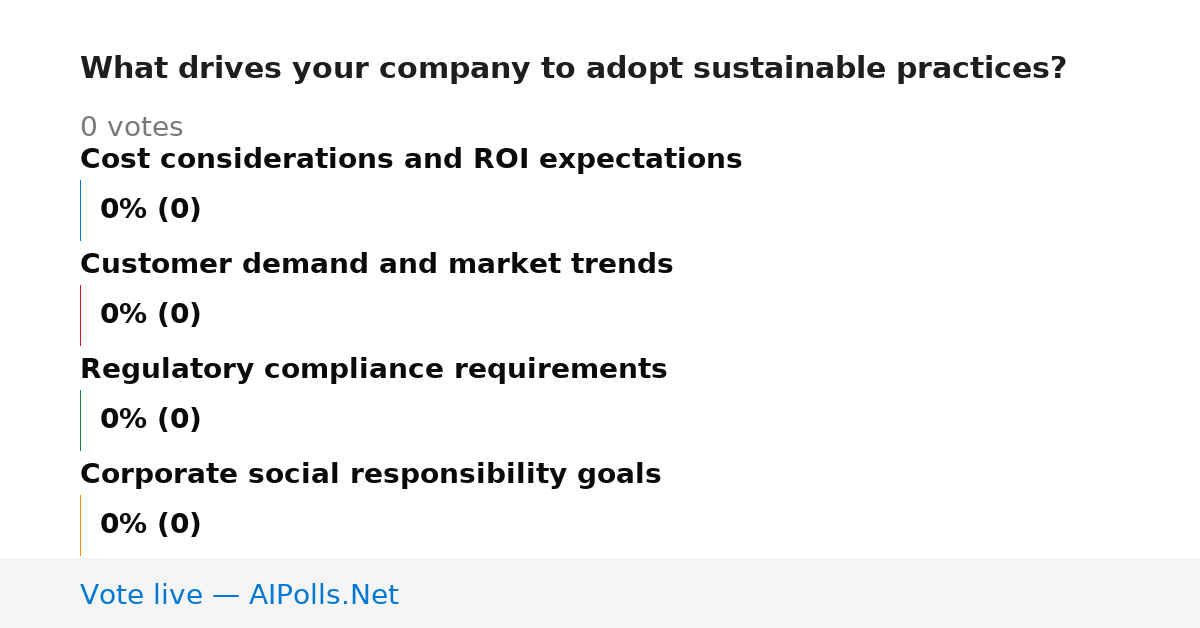Click the word requirements in third option
The width and height of the screenshot is (1200, 628).
tap(561, 371)
